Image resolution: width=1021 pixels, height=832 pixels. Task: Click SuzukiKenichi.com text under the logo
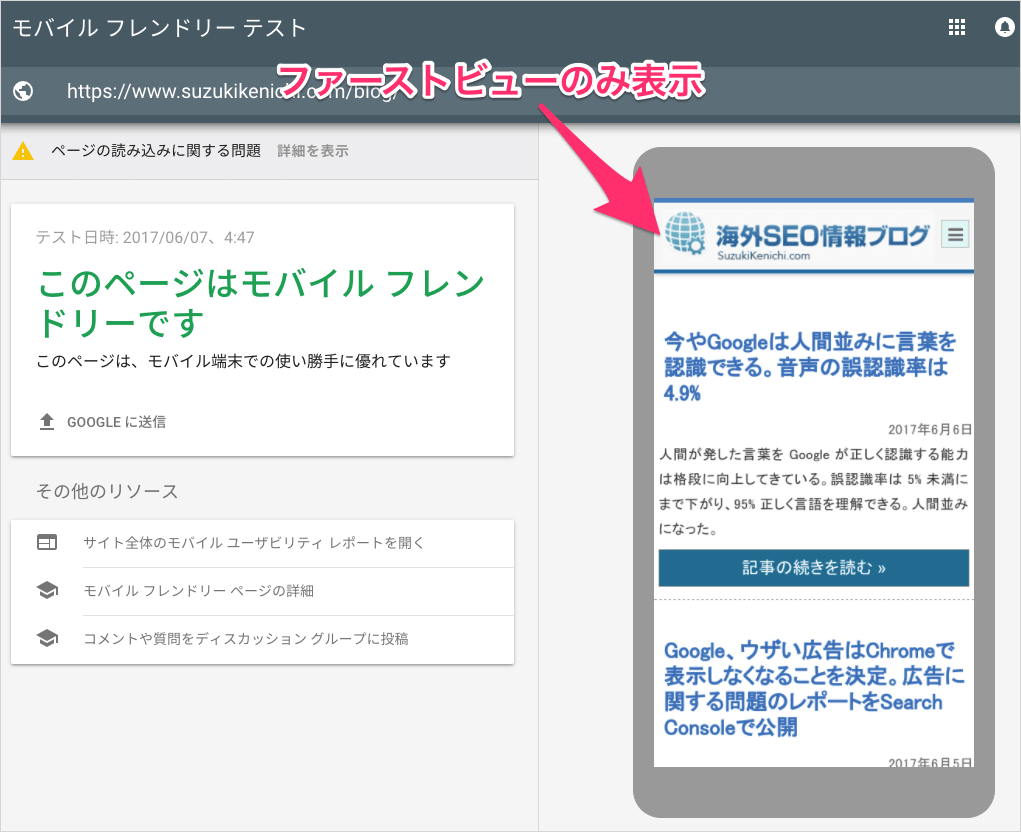763,256
